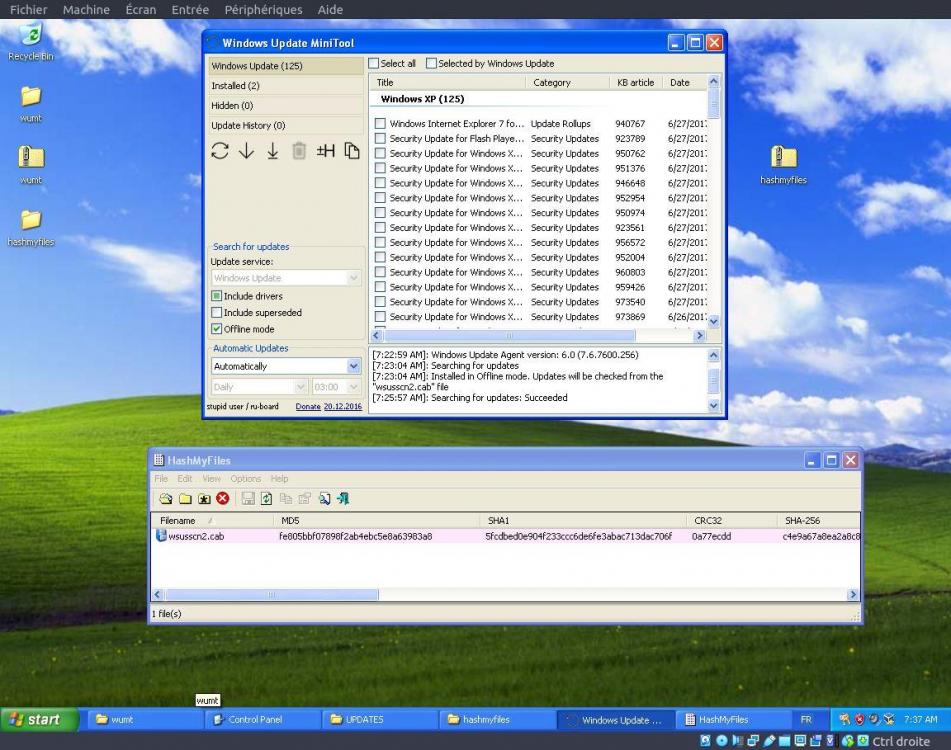Click the Download and install icon
Image resolution: width=951 pixels, height=750 pixels.
(x=272, y=150)
